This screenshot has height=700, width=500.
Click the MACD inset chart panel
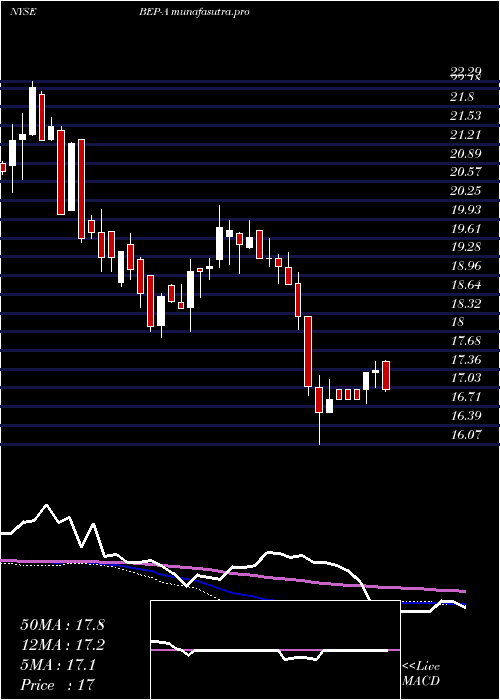[275, 650]
